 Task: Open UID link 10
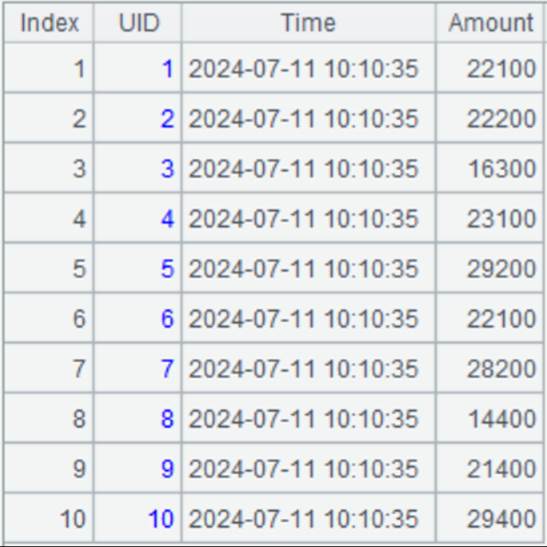pyautogui.click(x=161, y=519)
